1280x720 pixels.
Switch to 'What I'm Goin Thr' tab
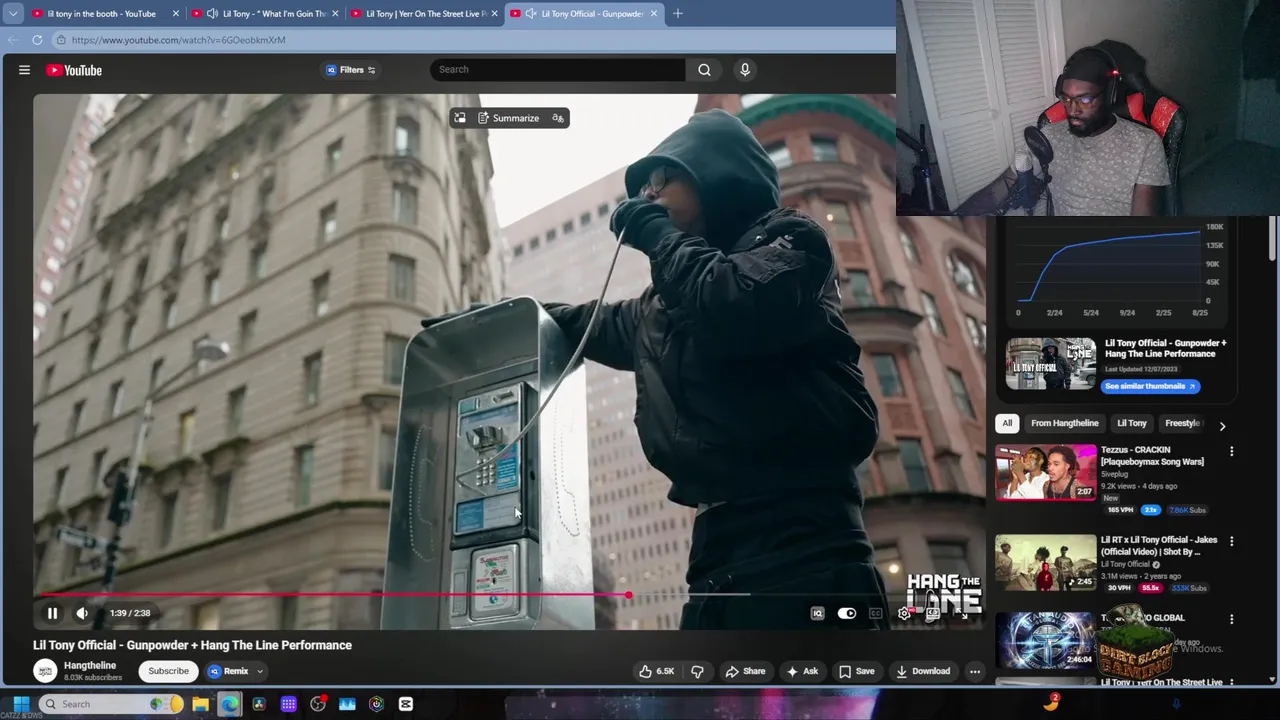click(x=265, y=14)
